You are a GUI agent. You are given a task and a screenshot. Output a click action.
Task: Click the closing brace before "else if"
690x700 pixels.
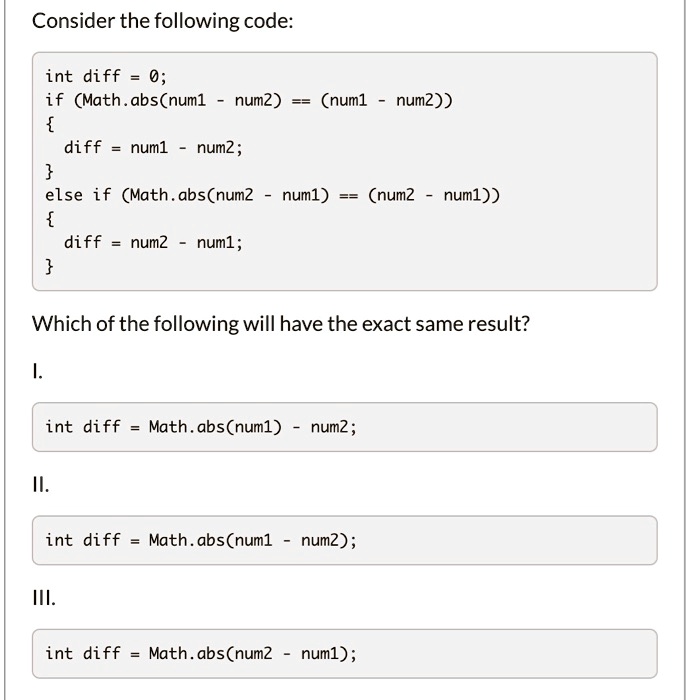(51, 171)
